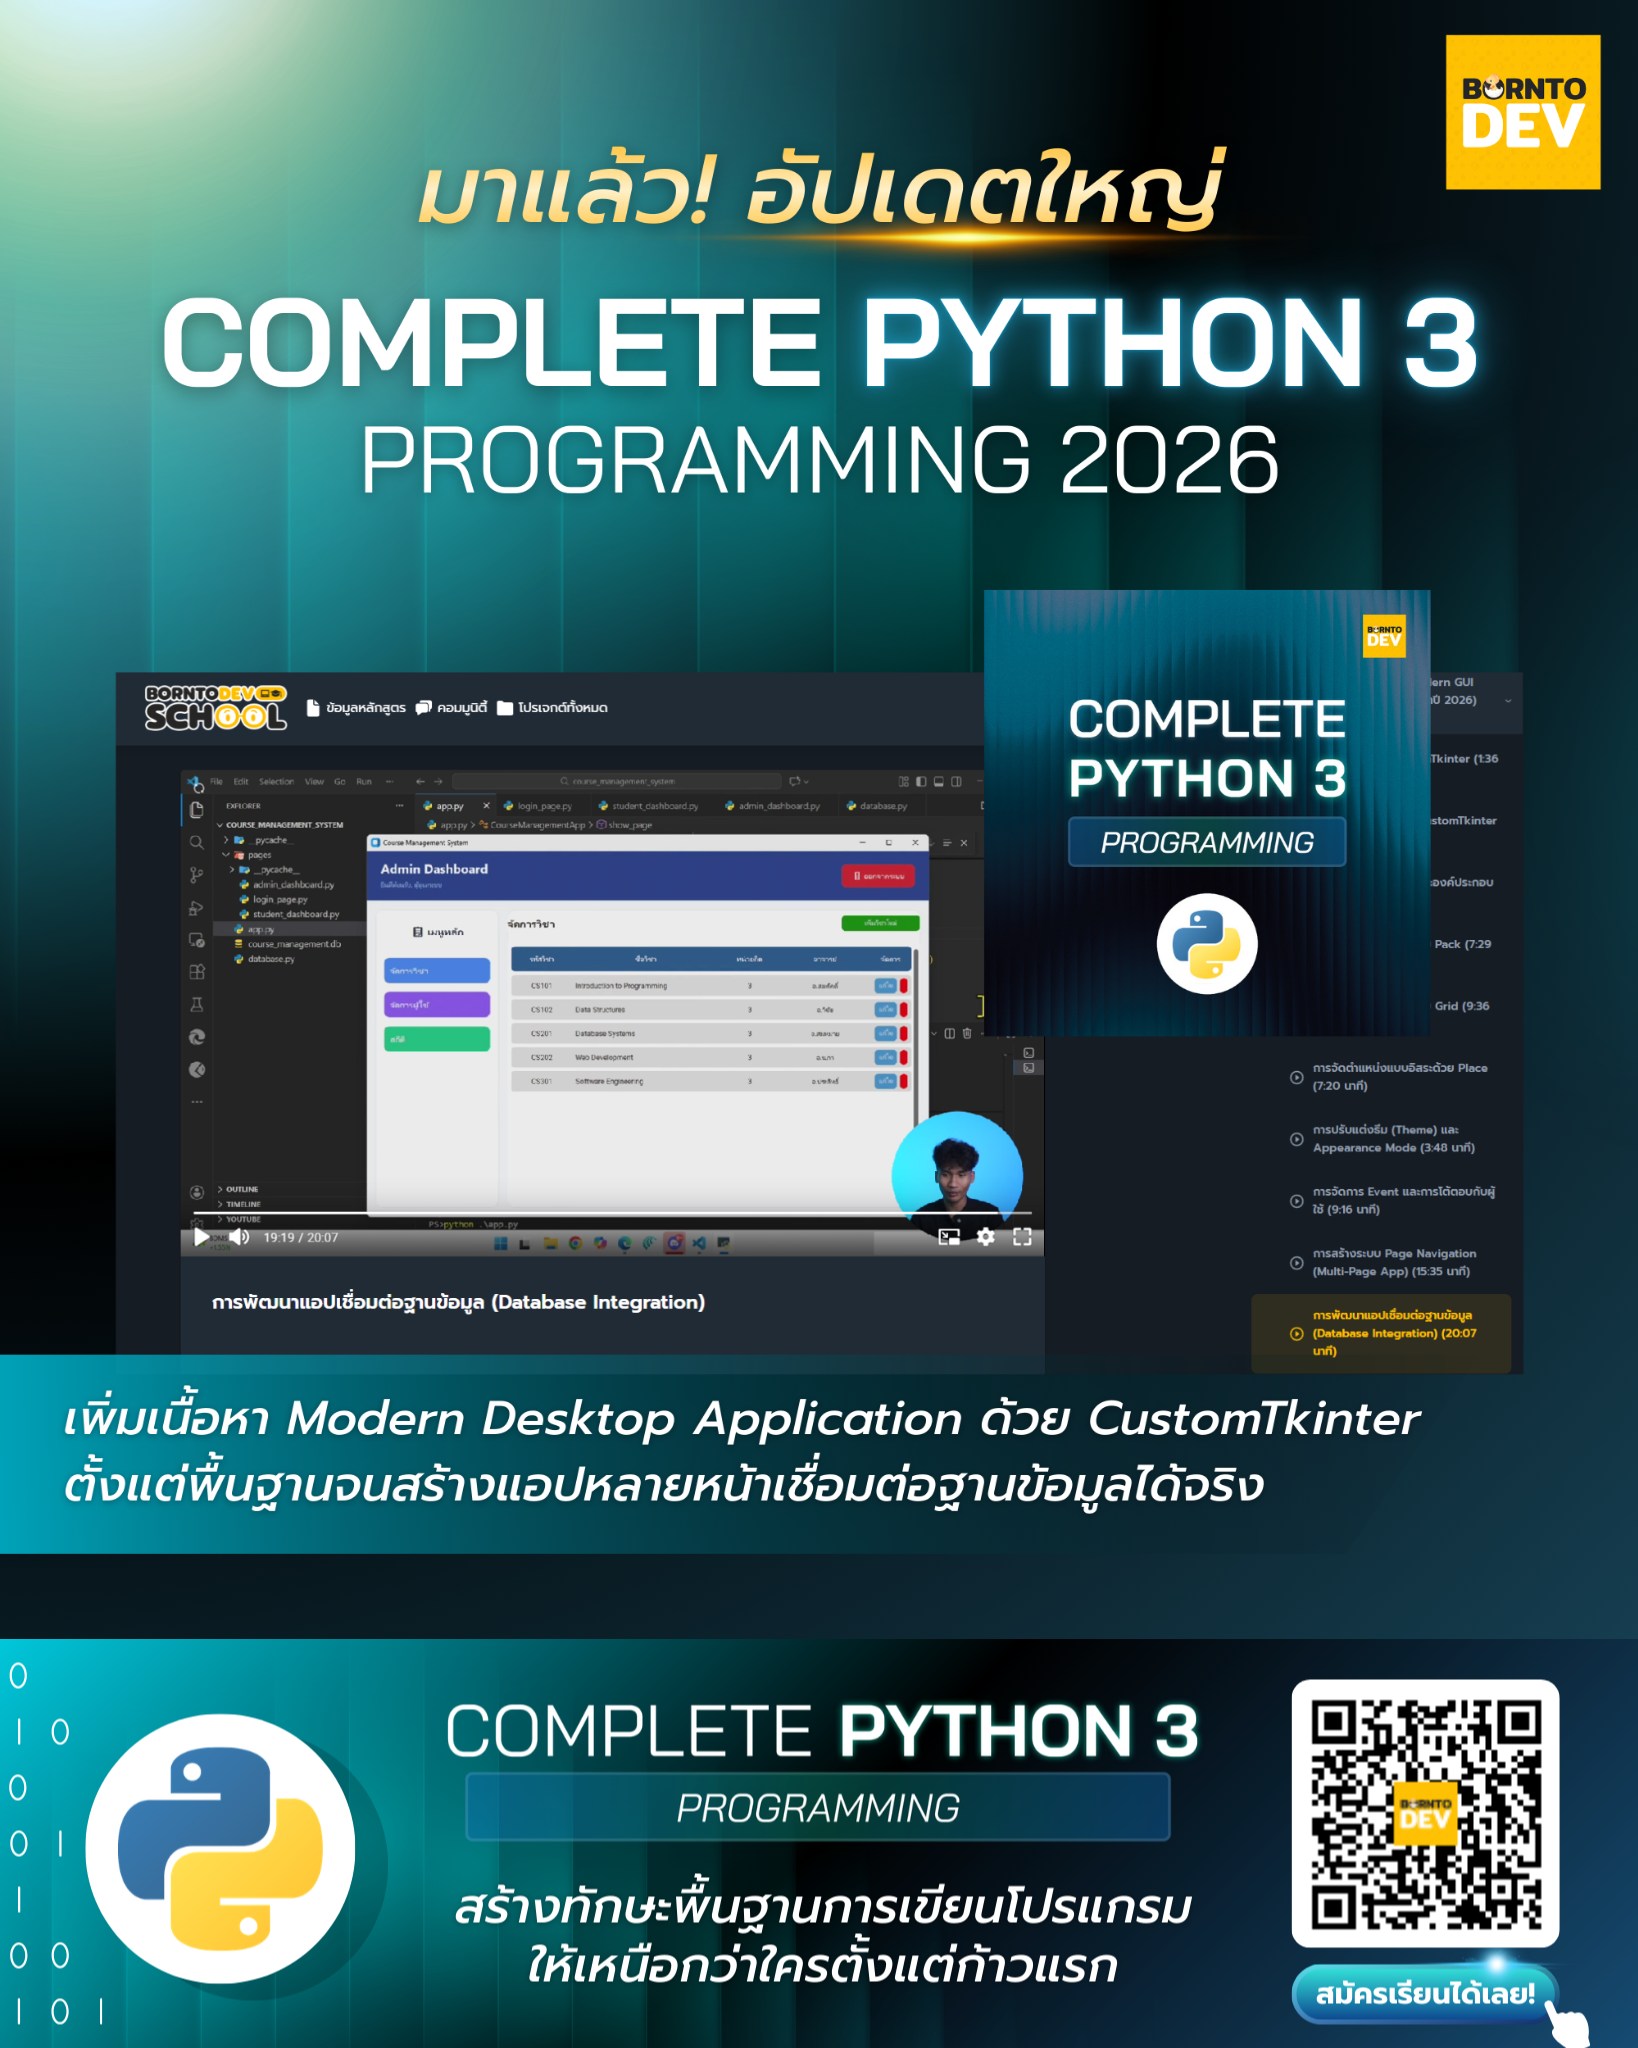Click the forward navigation arrow in VS Code

(438, 782)
